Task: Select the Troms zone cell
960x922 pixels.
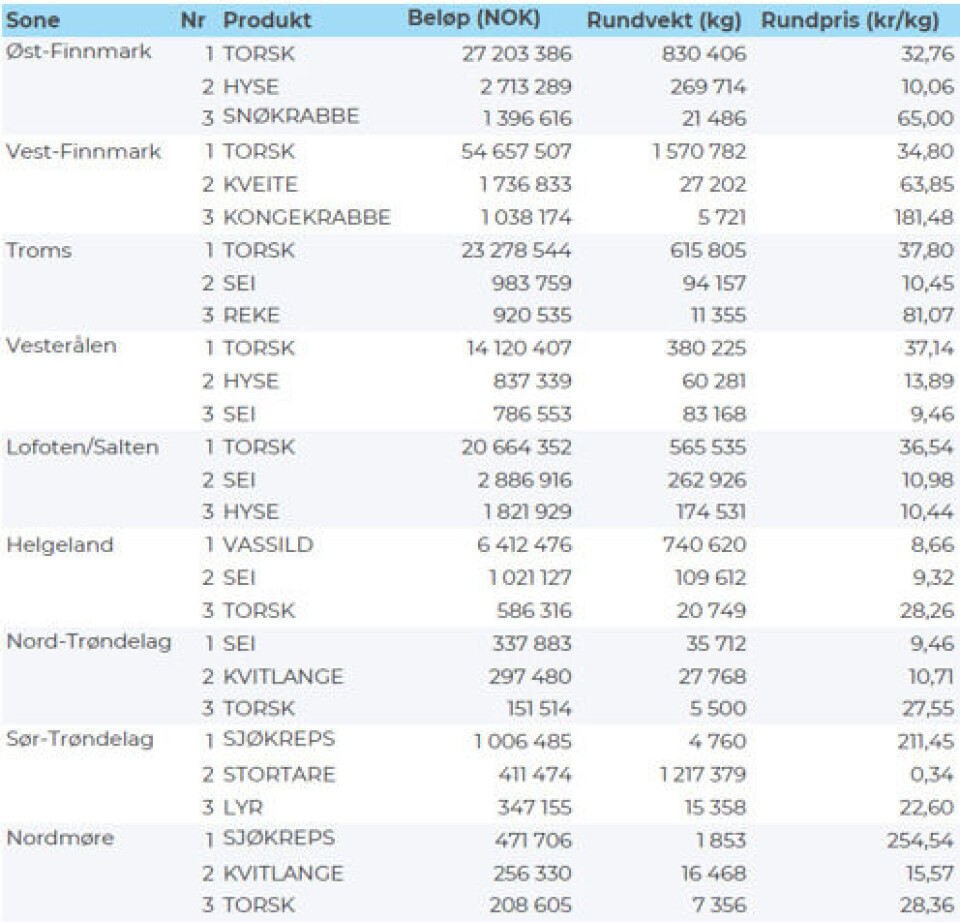Action: 39,250
